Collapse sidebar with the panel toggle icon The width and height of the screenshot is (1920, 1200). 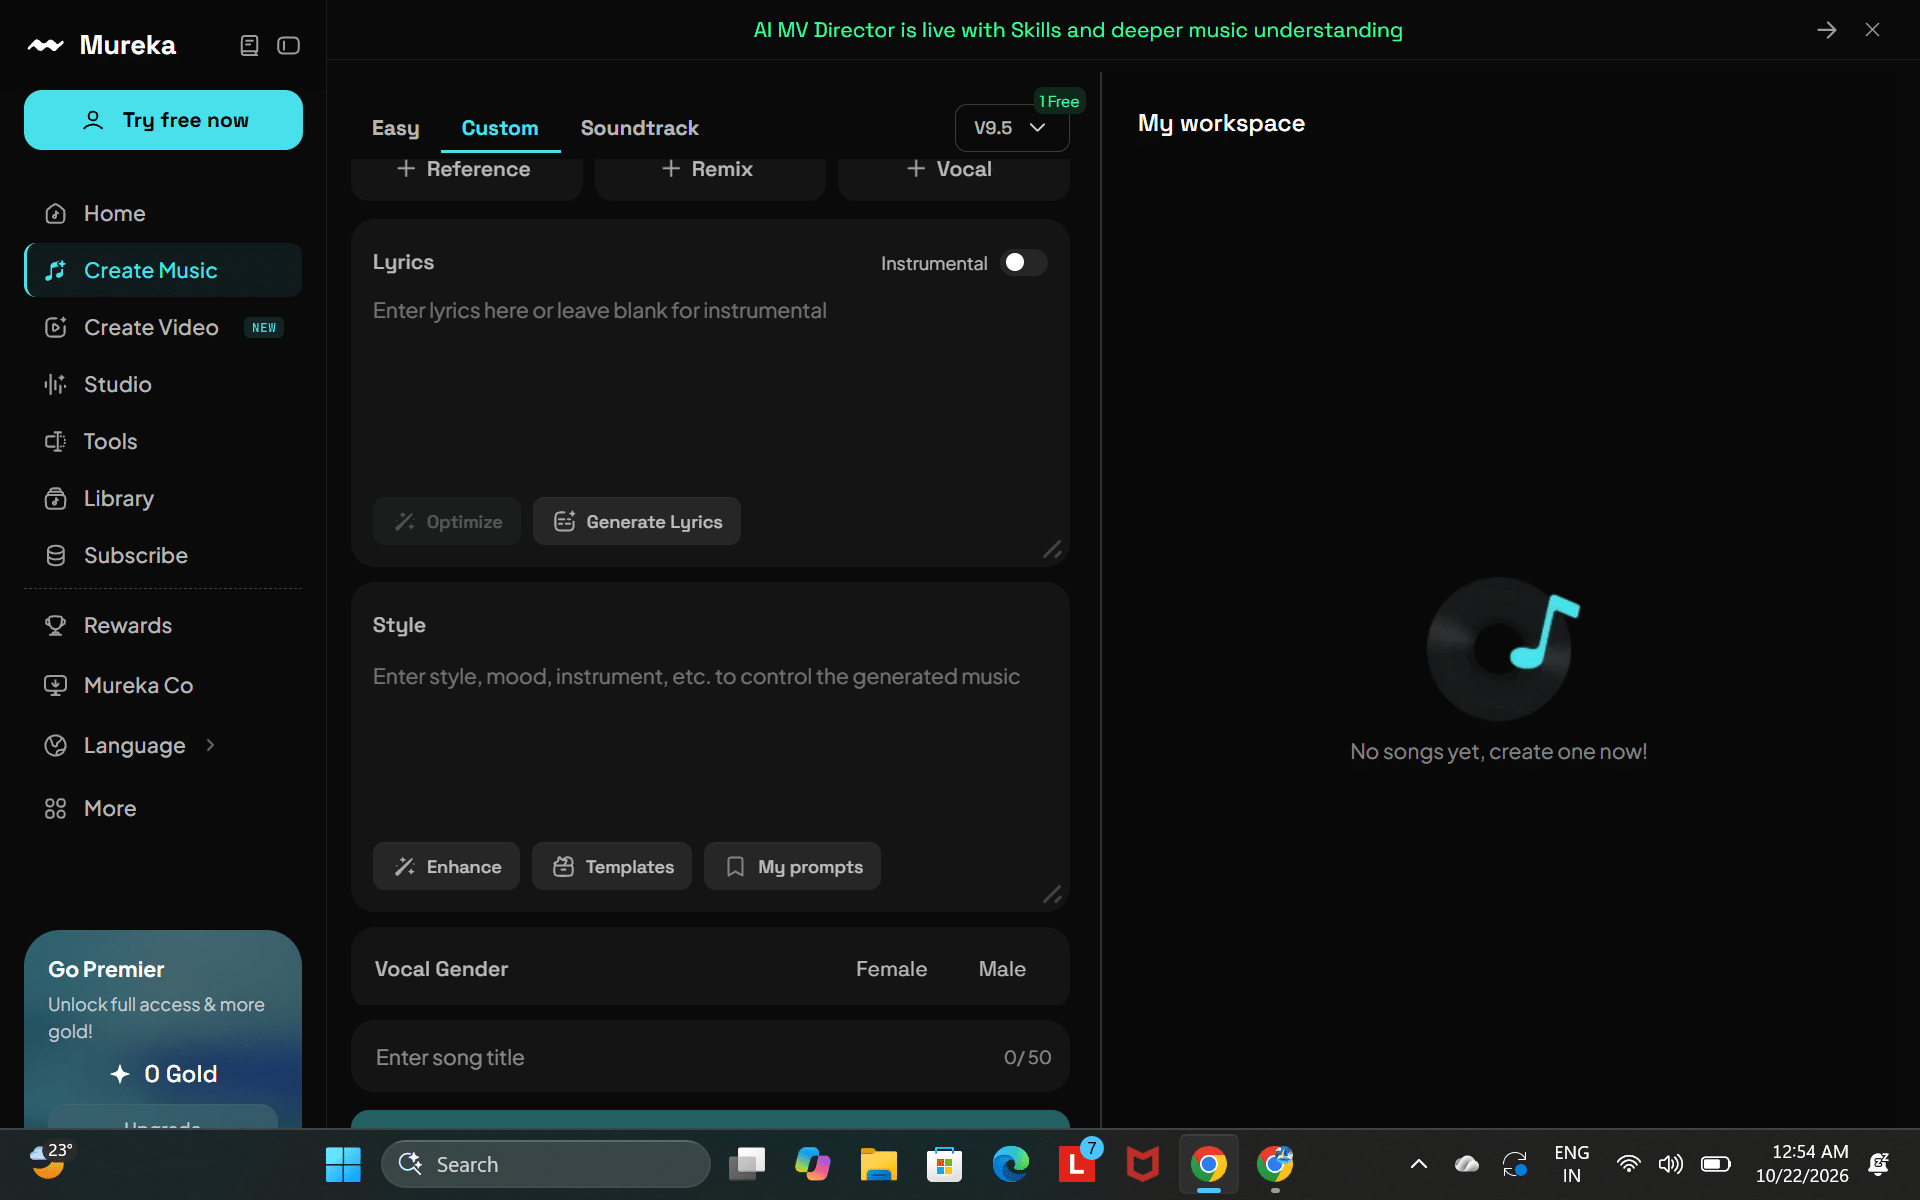(288, 45)
